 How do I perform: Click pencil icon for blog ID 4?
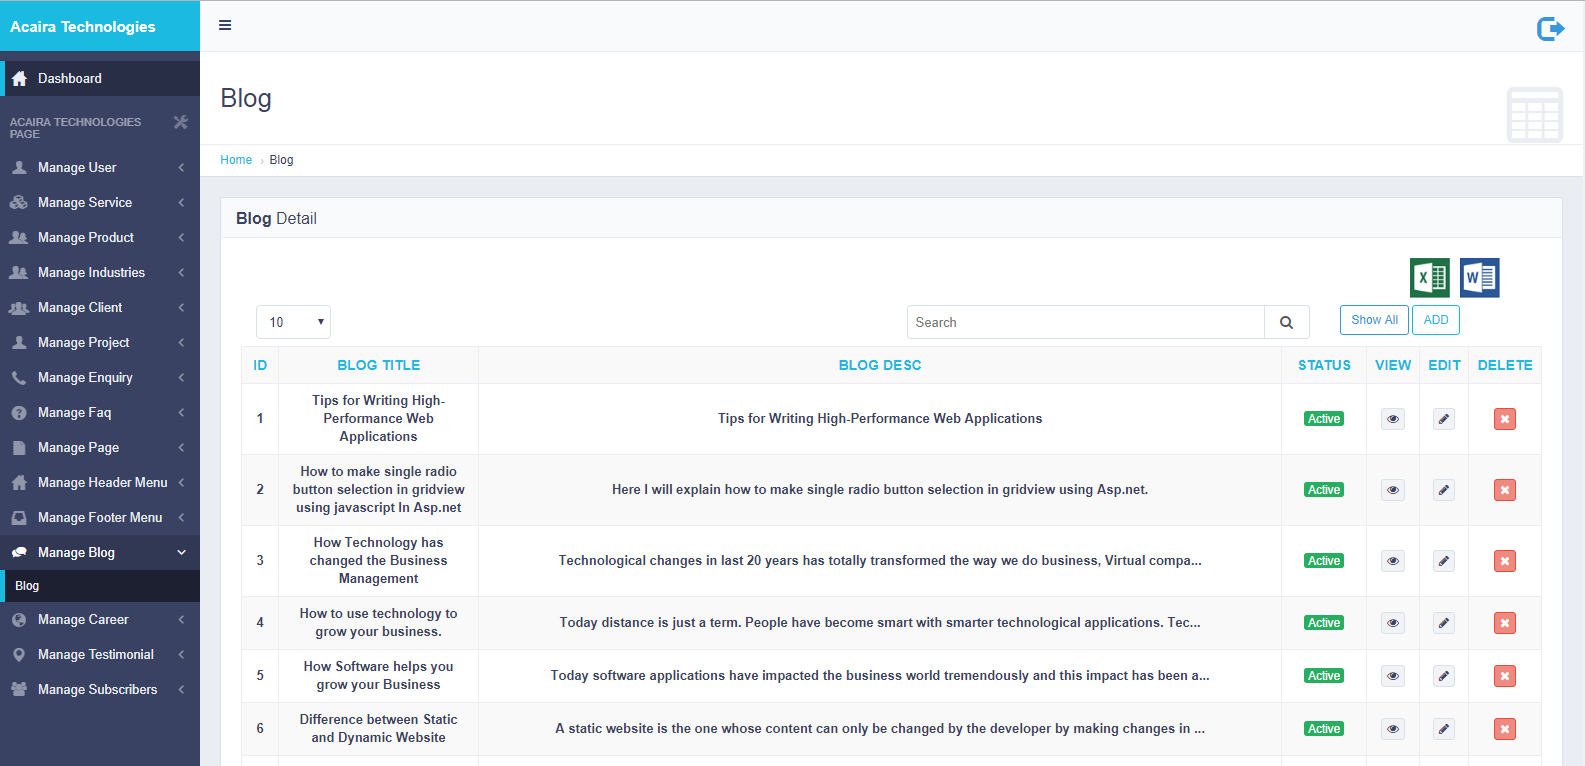1443,623
